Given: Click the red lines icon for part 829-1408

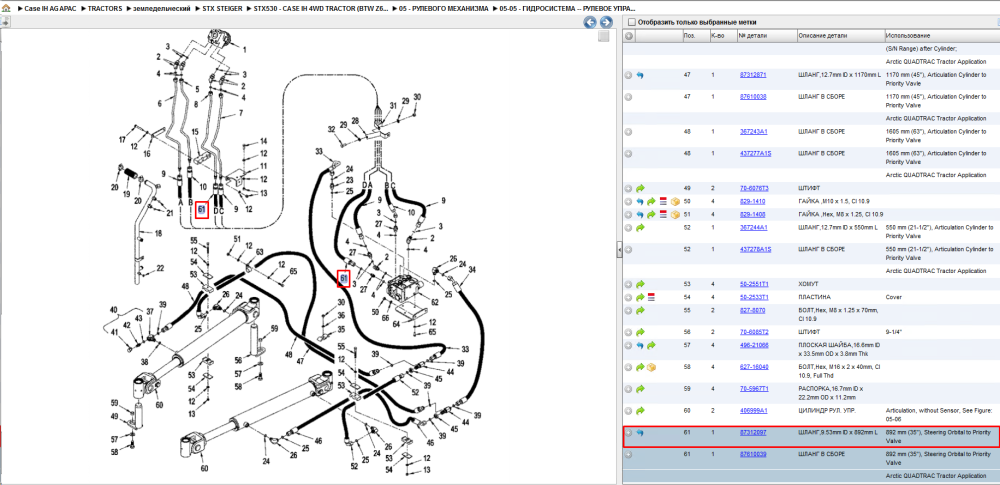Looking at the screenshot, I should click(663, 214).
